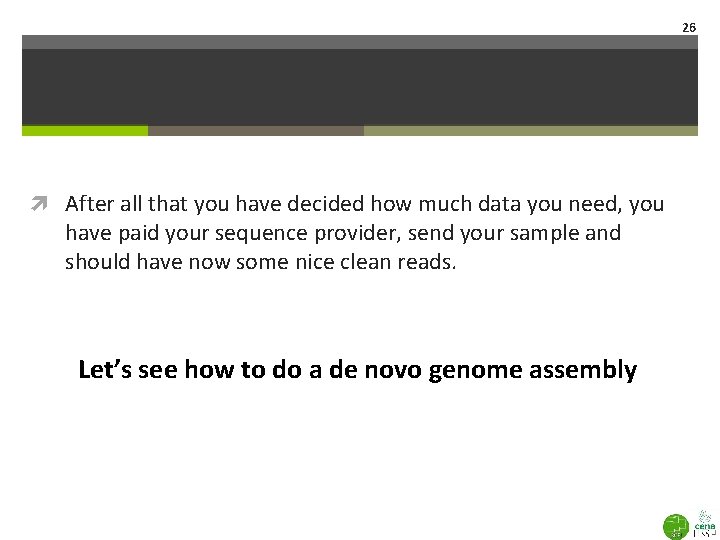Click the line starting 'After all that you'
Image resolution: width=720 pixels, height=540 pixels.
click(x=364, y=204)
